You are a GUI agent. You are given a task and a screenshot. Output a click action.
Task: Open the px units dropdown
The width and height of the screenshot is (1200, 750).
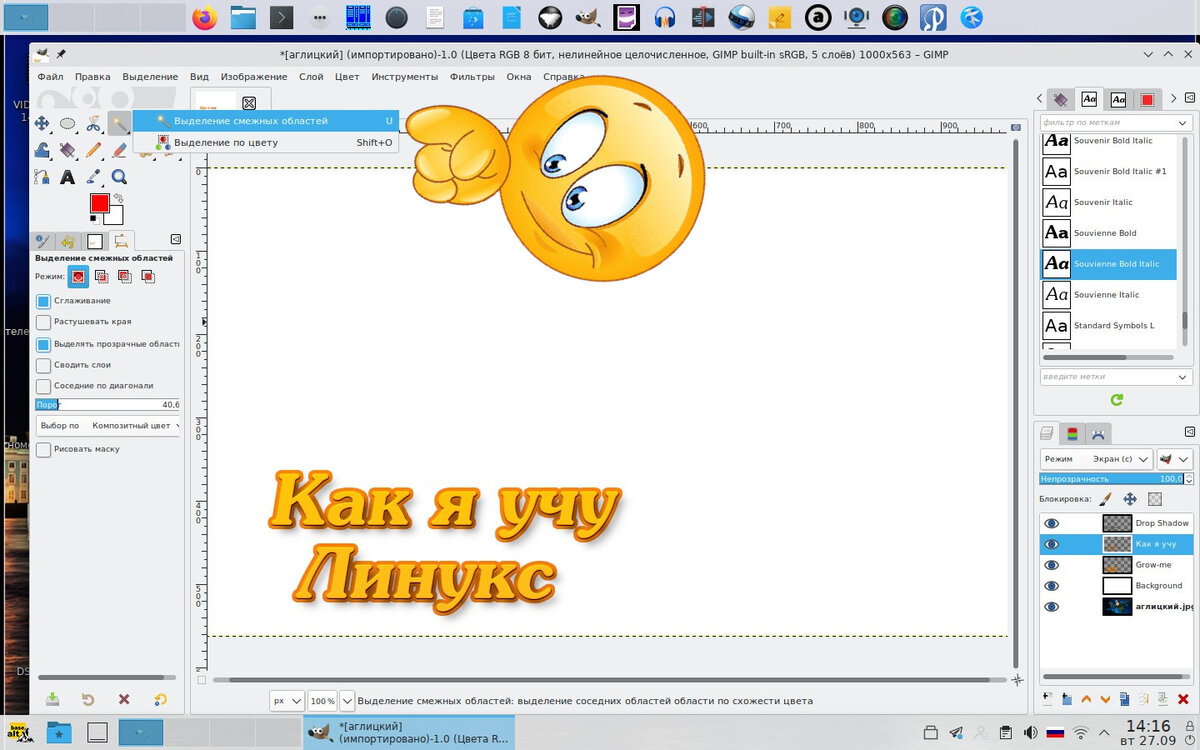(x=287, y=701)
